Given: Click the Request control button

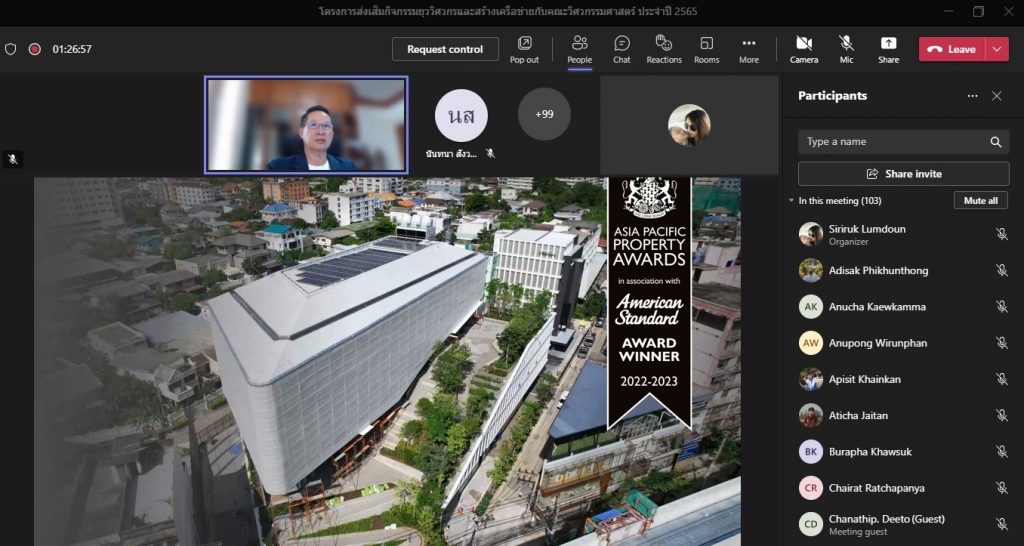Looking at the screenshot, I should (x=445, y=49).
